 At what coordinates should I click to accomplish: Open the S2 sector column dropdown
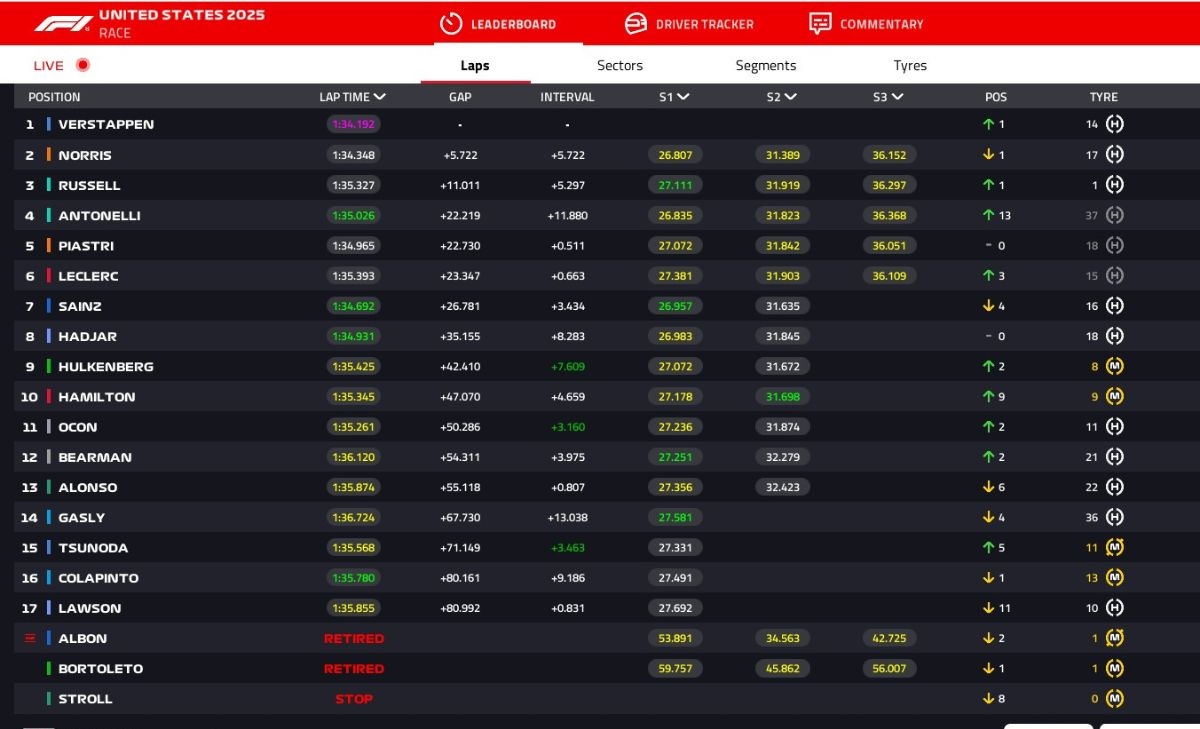pyautogui.click(x=790, y=97)
